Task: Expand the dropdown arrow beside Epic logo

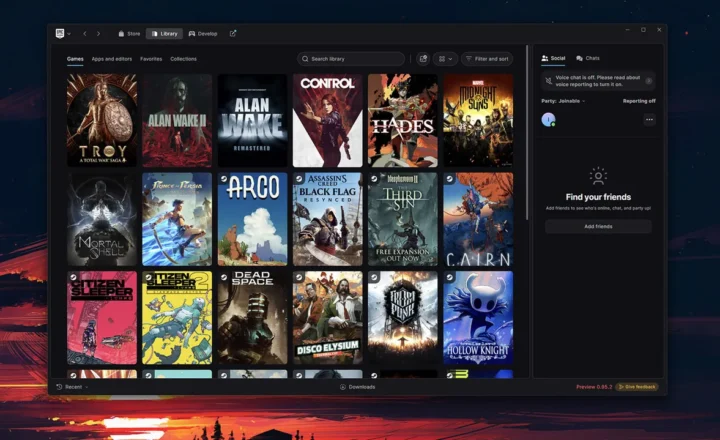Action: [x=69, y=34]
